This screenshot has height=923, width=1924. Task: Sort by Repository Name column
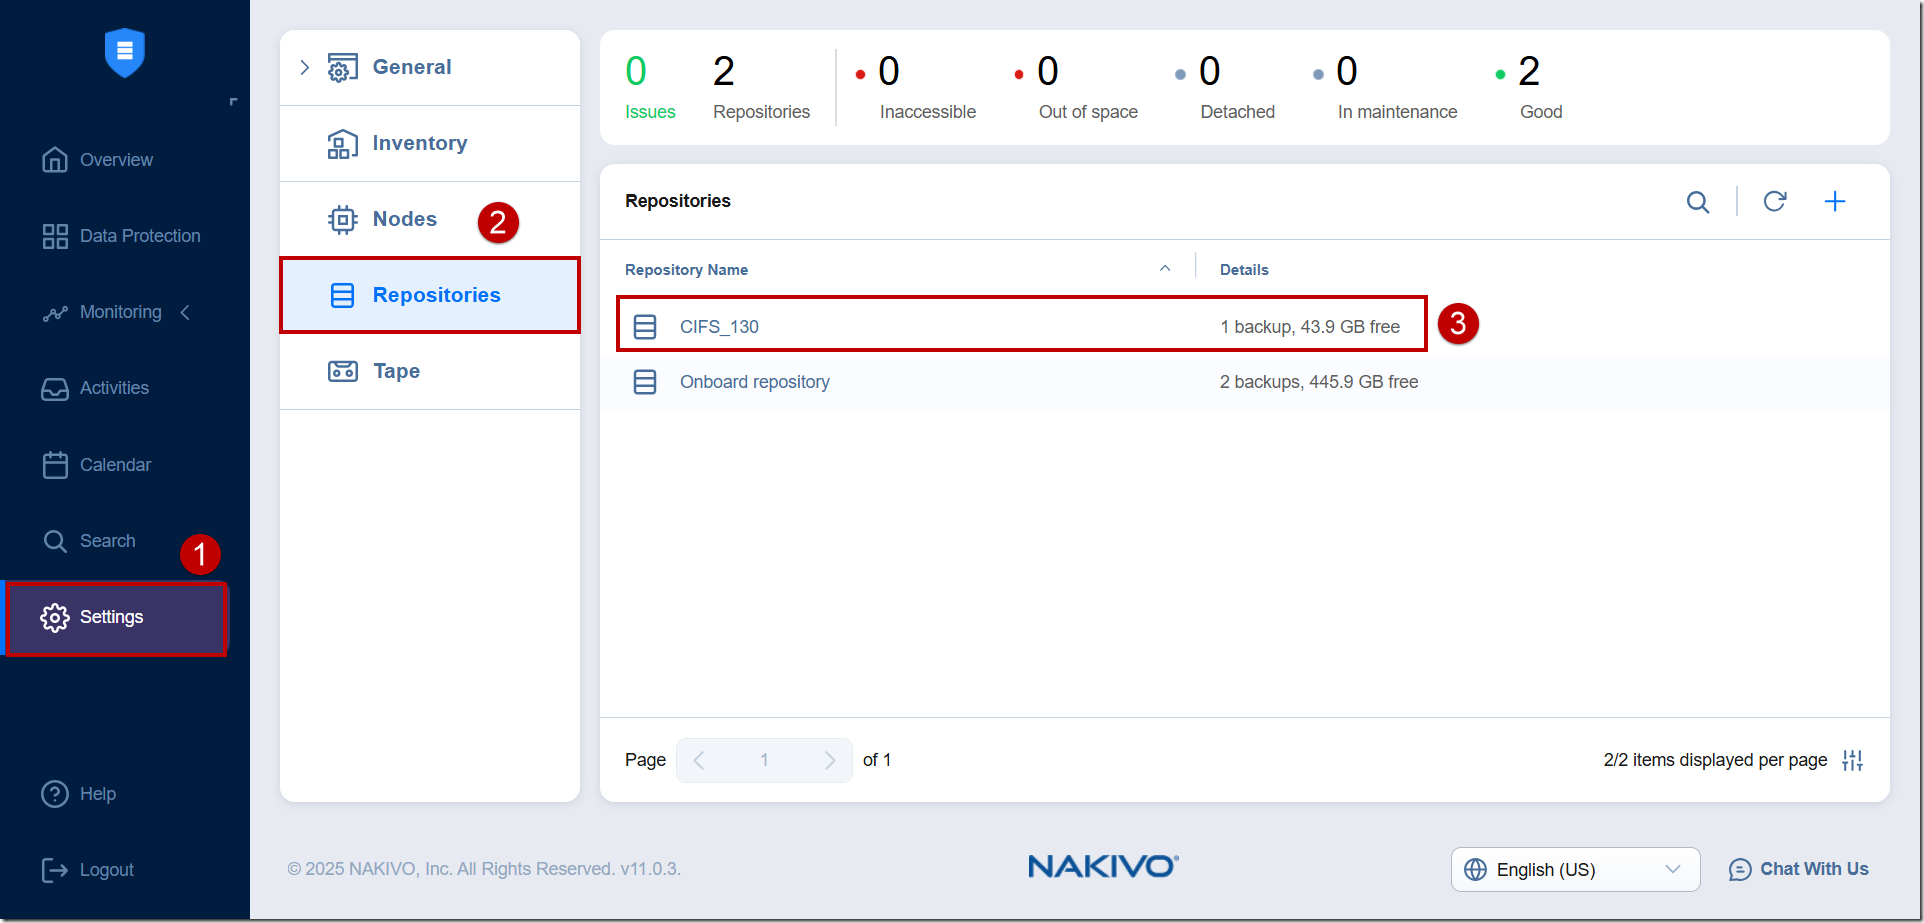click(x=686, y=270)
